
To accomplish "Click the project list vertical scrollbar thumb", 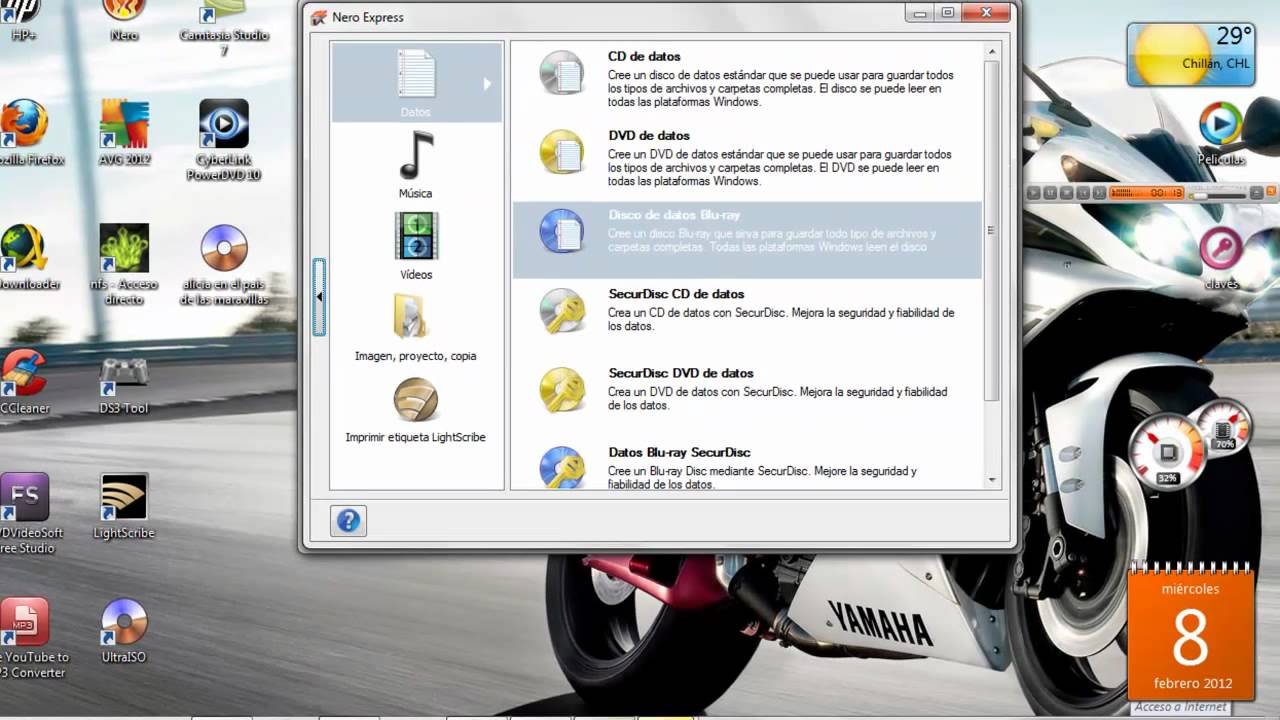I will click(x=992, y=230).
